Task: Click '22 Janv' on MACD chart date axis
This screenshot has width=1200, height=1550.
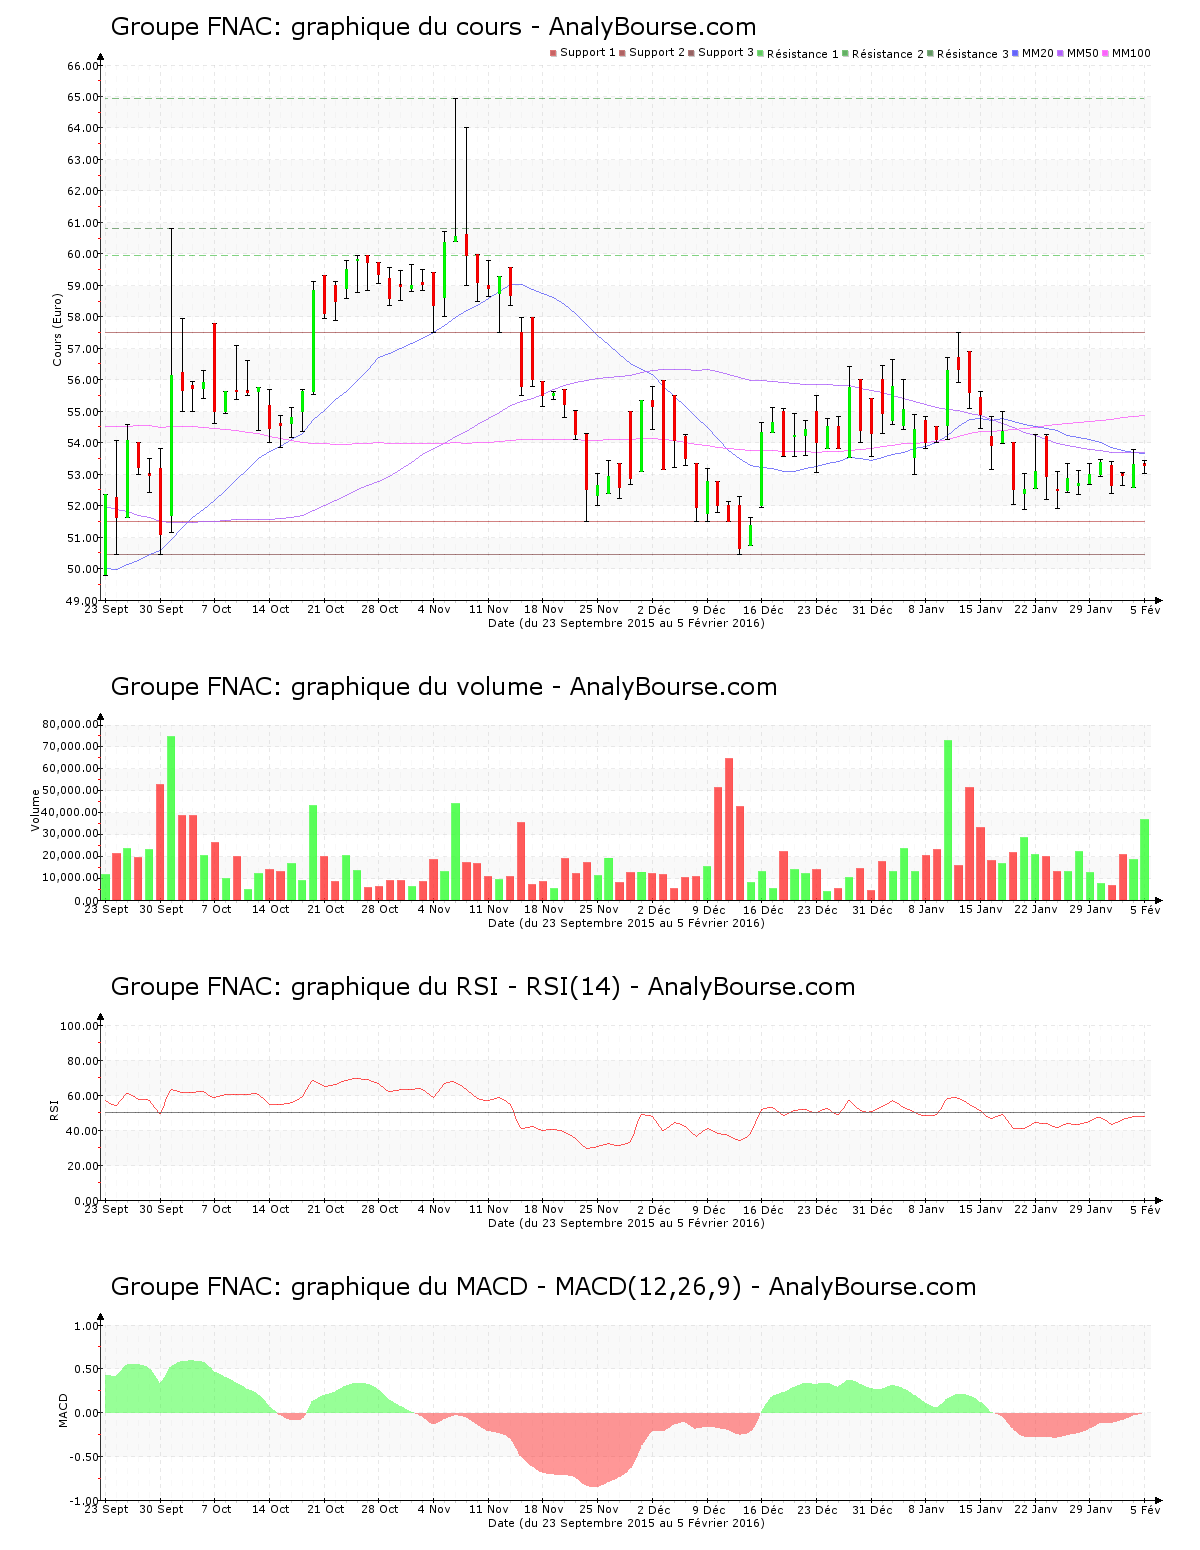Action: coord(1036,1509)
